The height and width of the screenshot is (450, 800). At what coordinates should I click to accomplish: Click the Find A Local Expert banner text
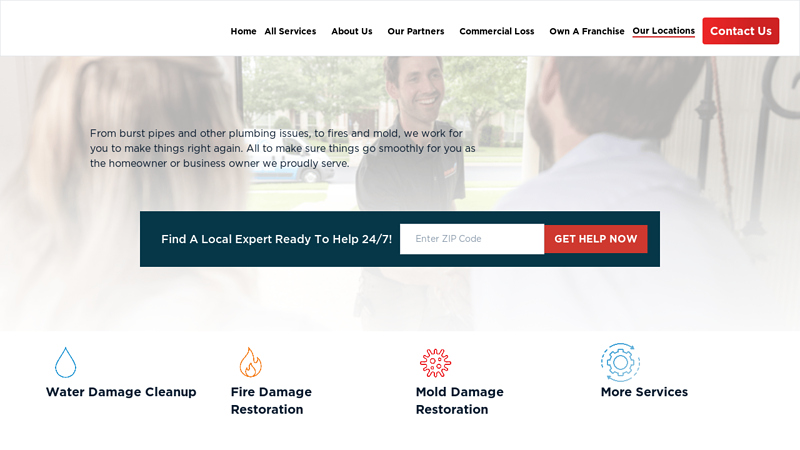[277, 239]
